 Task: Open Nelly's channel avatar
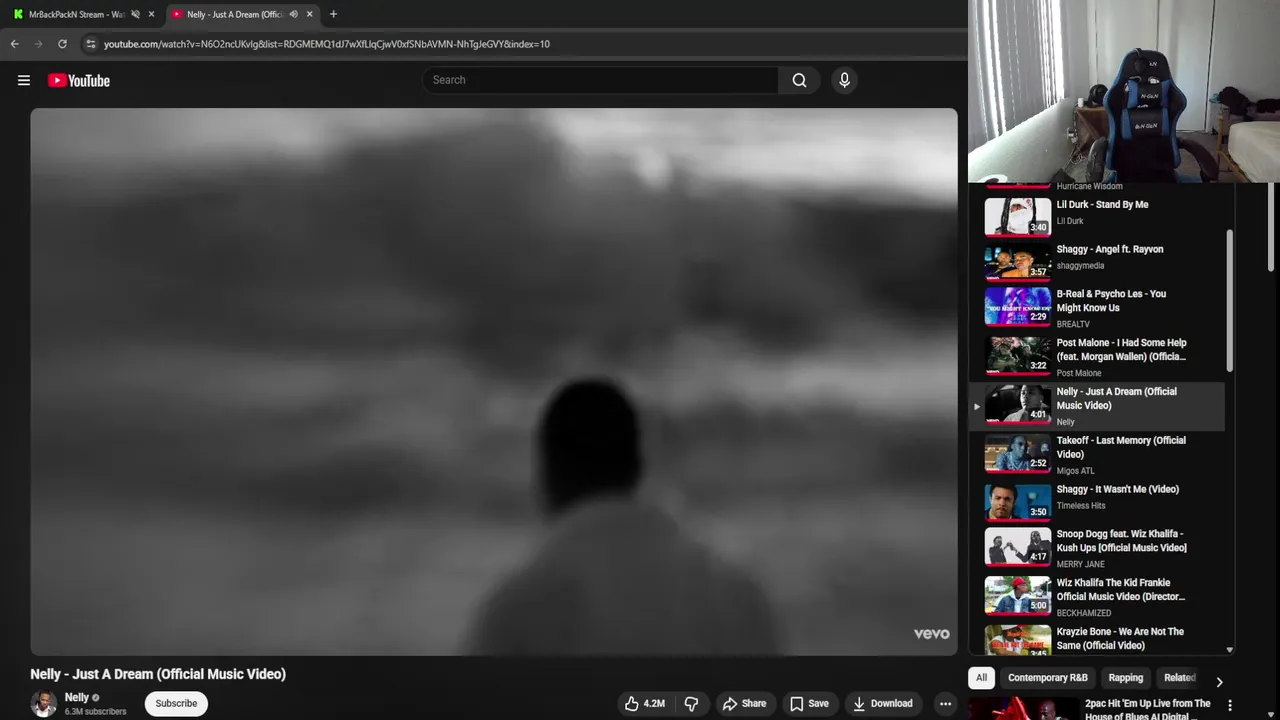click(43, 704)
